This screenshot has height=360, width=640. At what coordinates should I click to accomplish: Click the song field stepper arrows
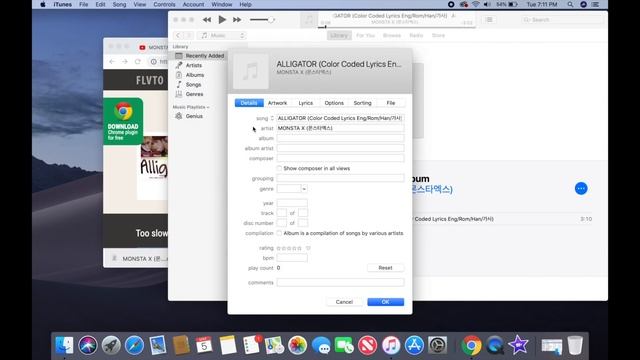272,118
